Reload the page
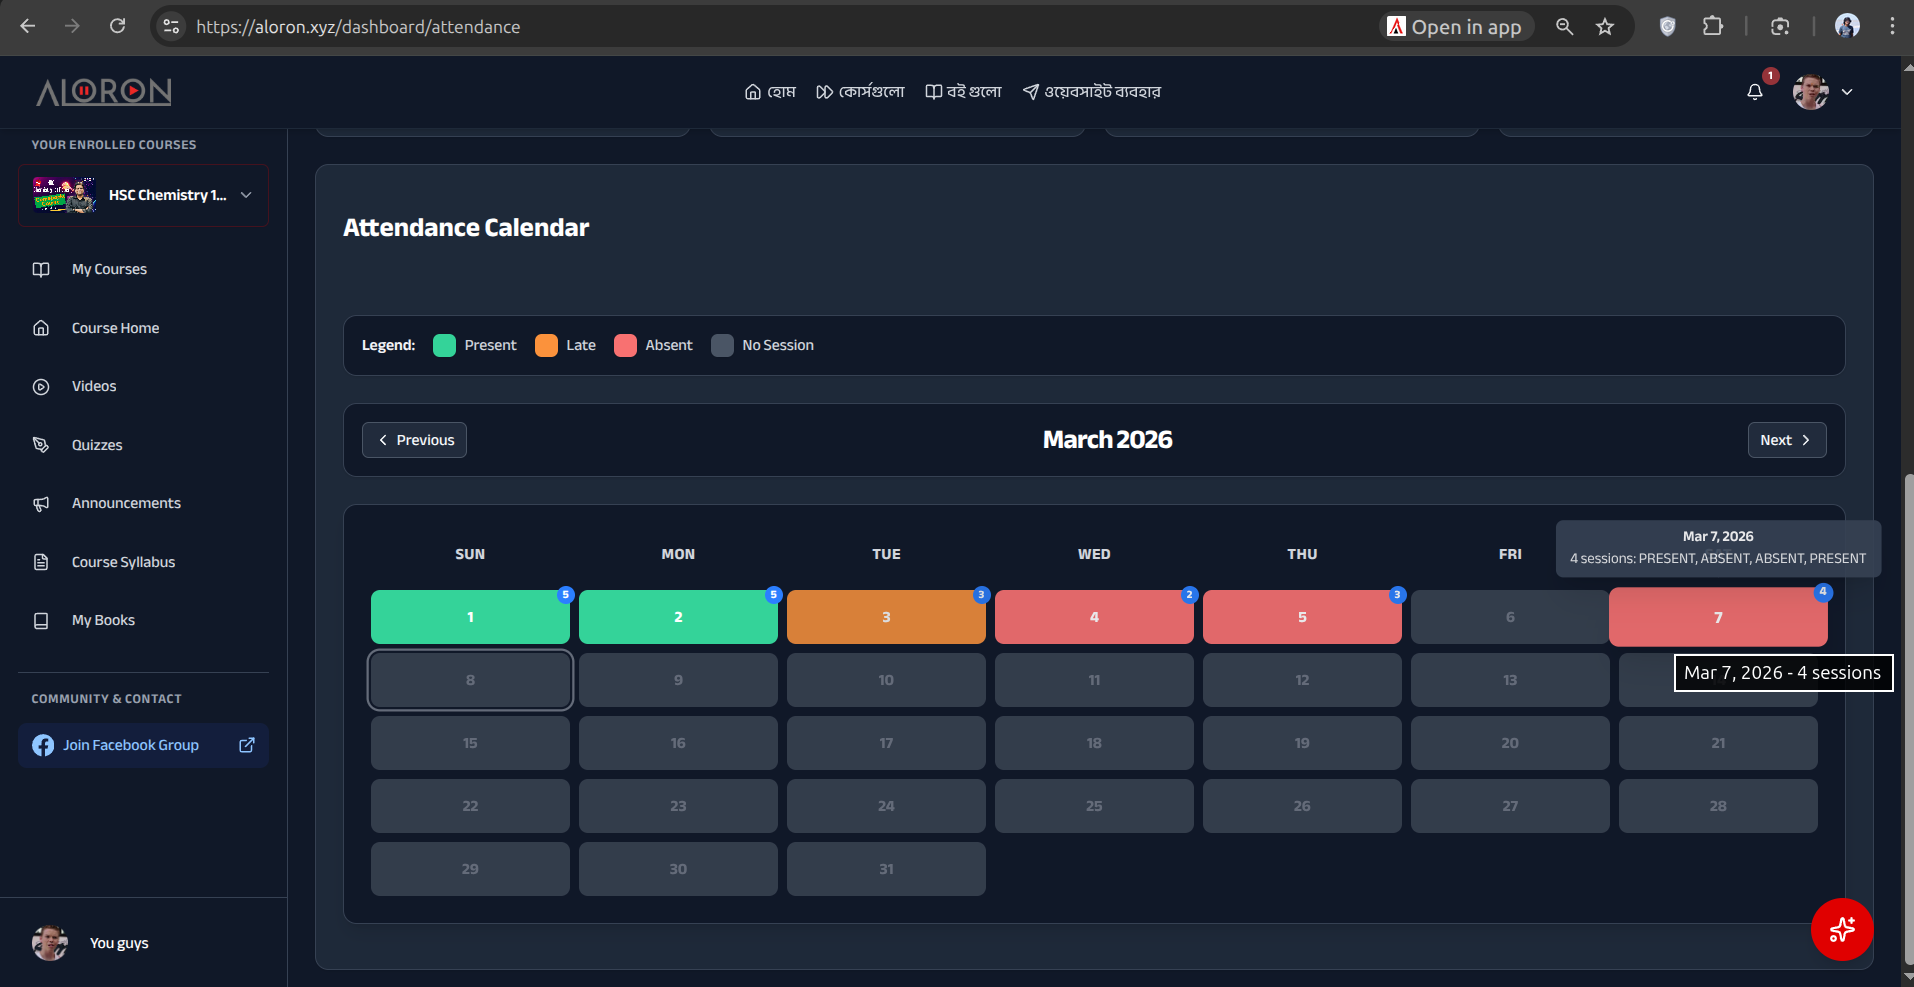The image size is (1914, 987). coord(117,27)
